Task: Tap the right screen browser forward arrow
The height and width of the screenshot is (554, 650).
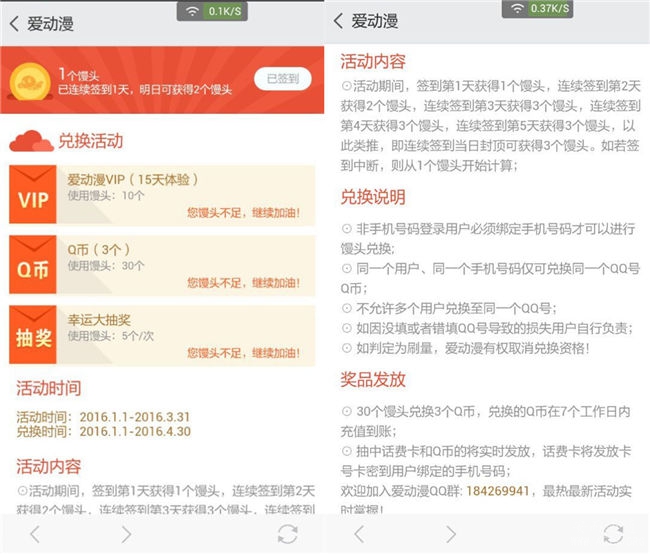Action: (451, 535)
